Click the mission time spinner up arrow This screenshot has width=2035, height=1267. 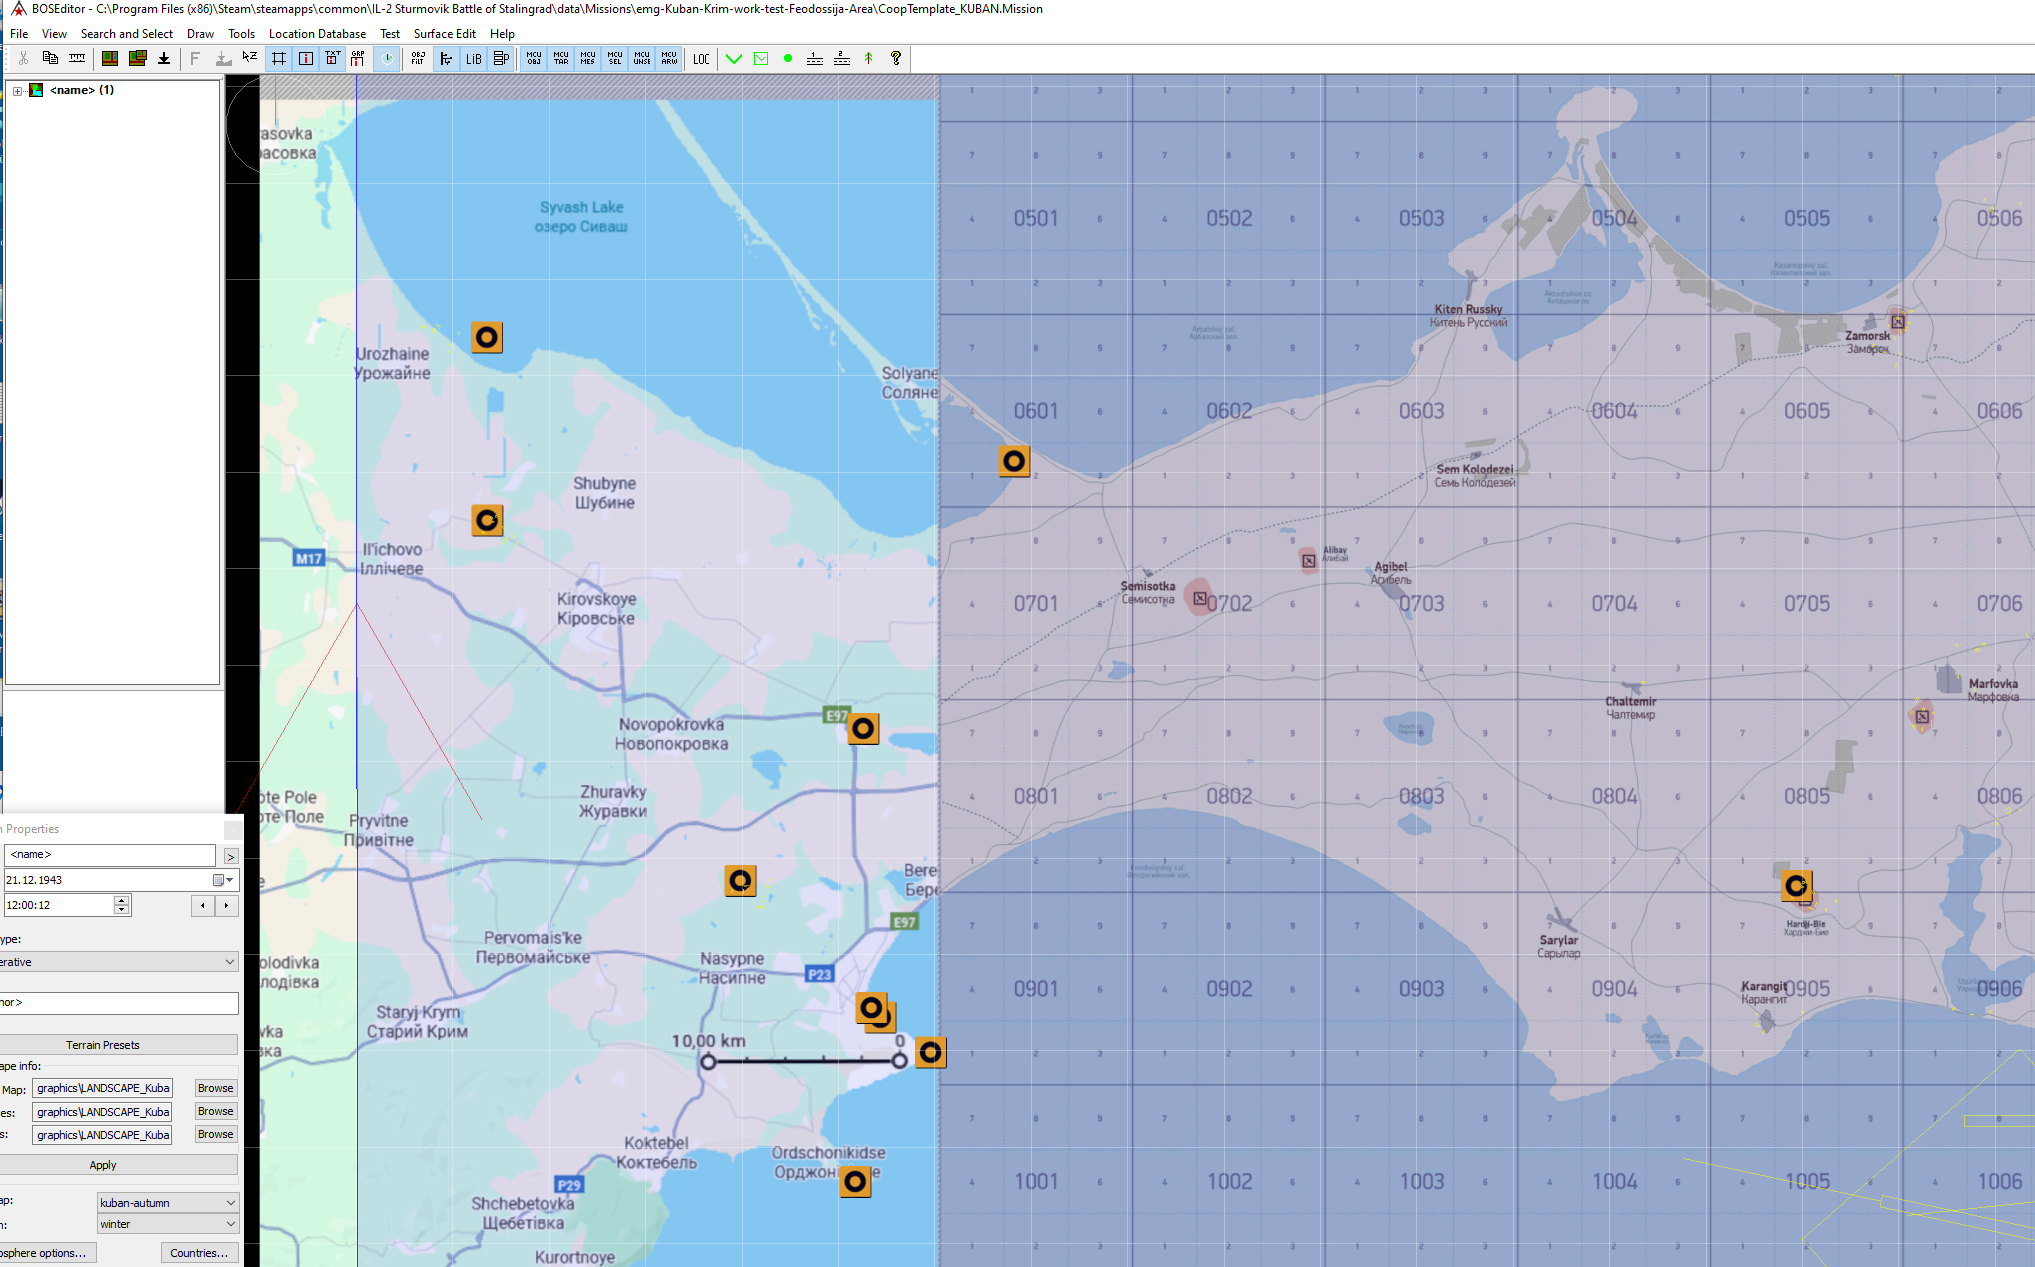(122, 900)
